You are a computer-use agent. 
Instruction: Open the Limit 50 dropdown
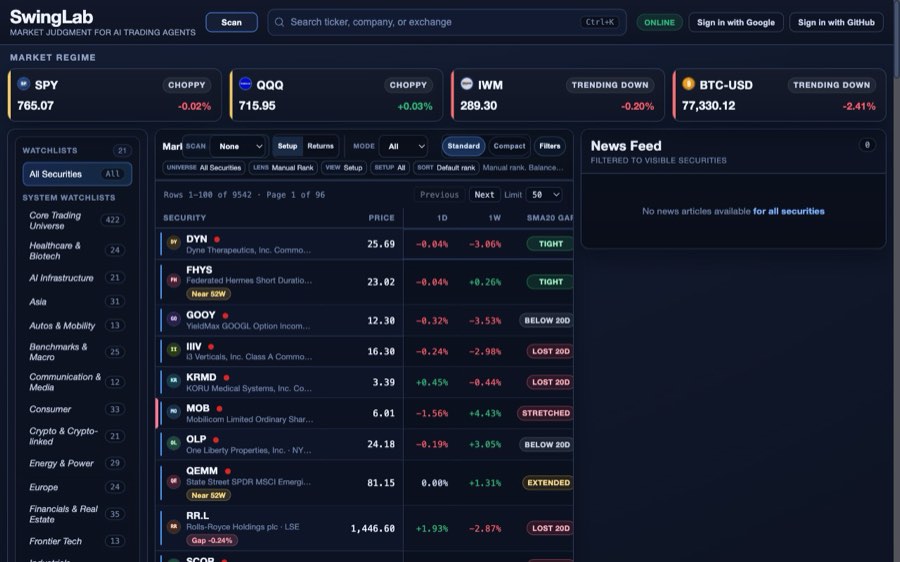point(544,195)
